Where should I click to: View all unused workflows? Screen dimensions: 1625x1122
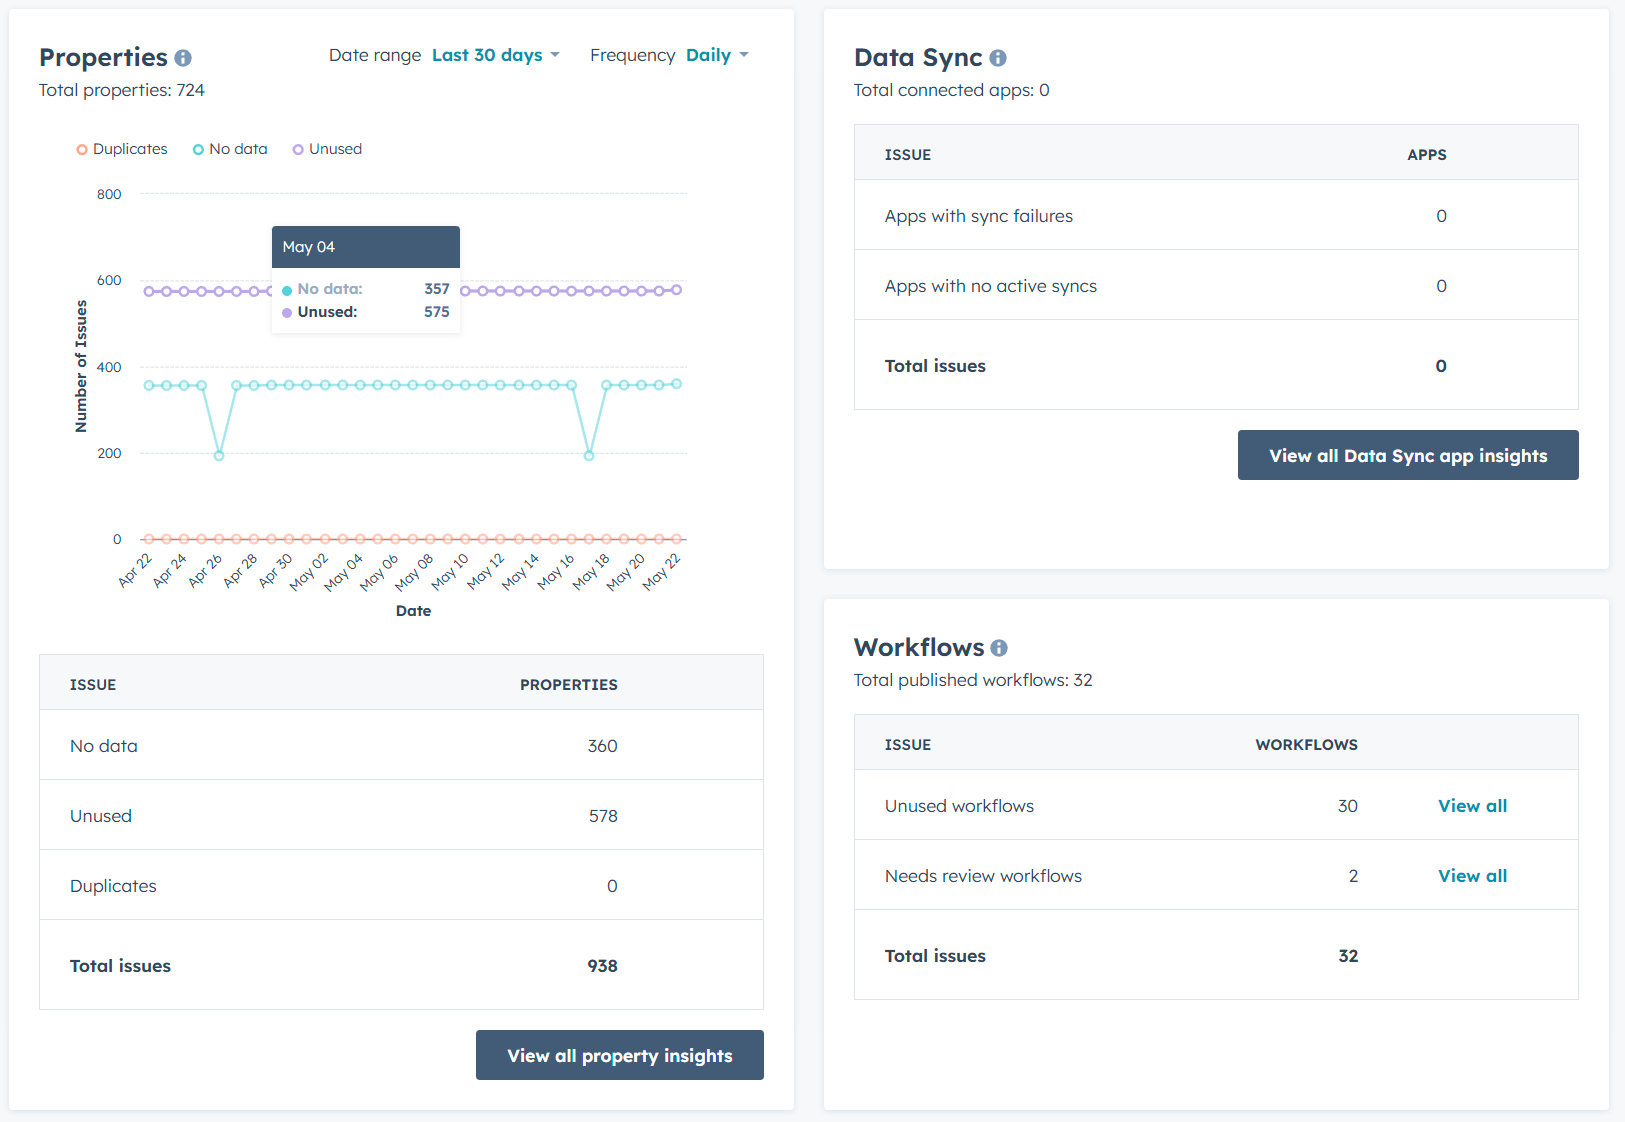click(x=1472, y=806)
